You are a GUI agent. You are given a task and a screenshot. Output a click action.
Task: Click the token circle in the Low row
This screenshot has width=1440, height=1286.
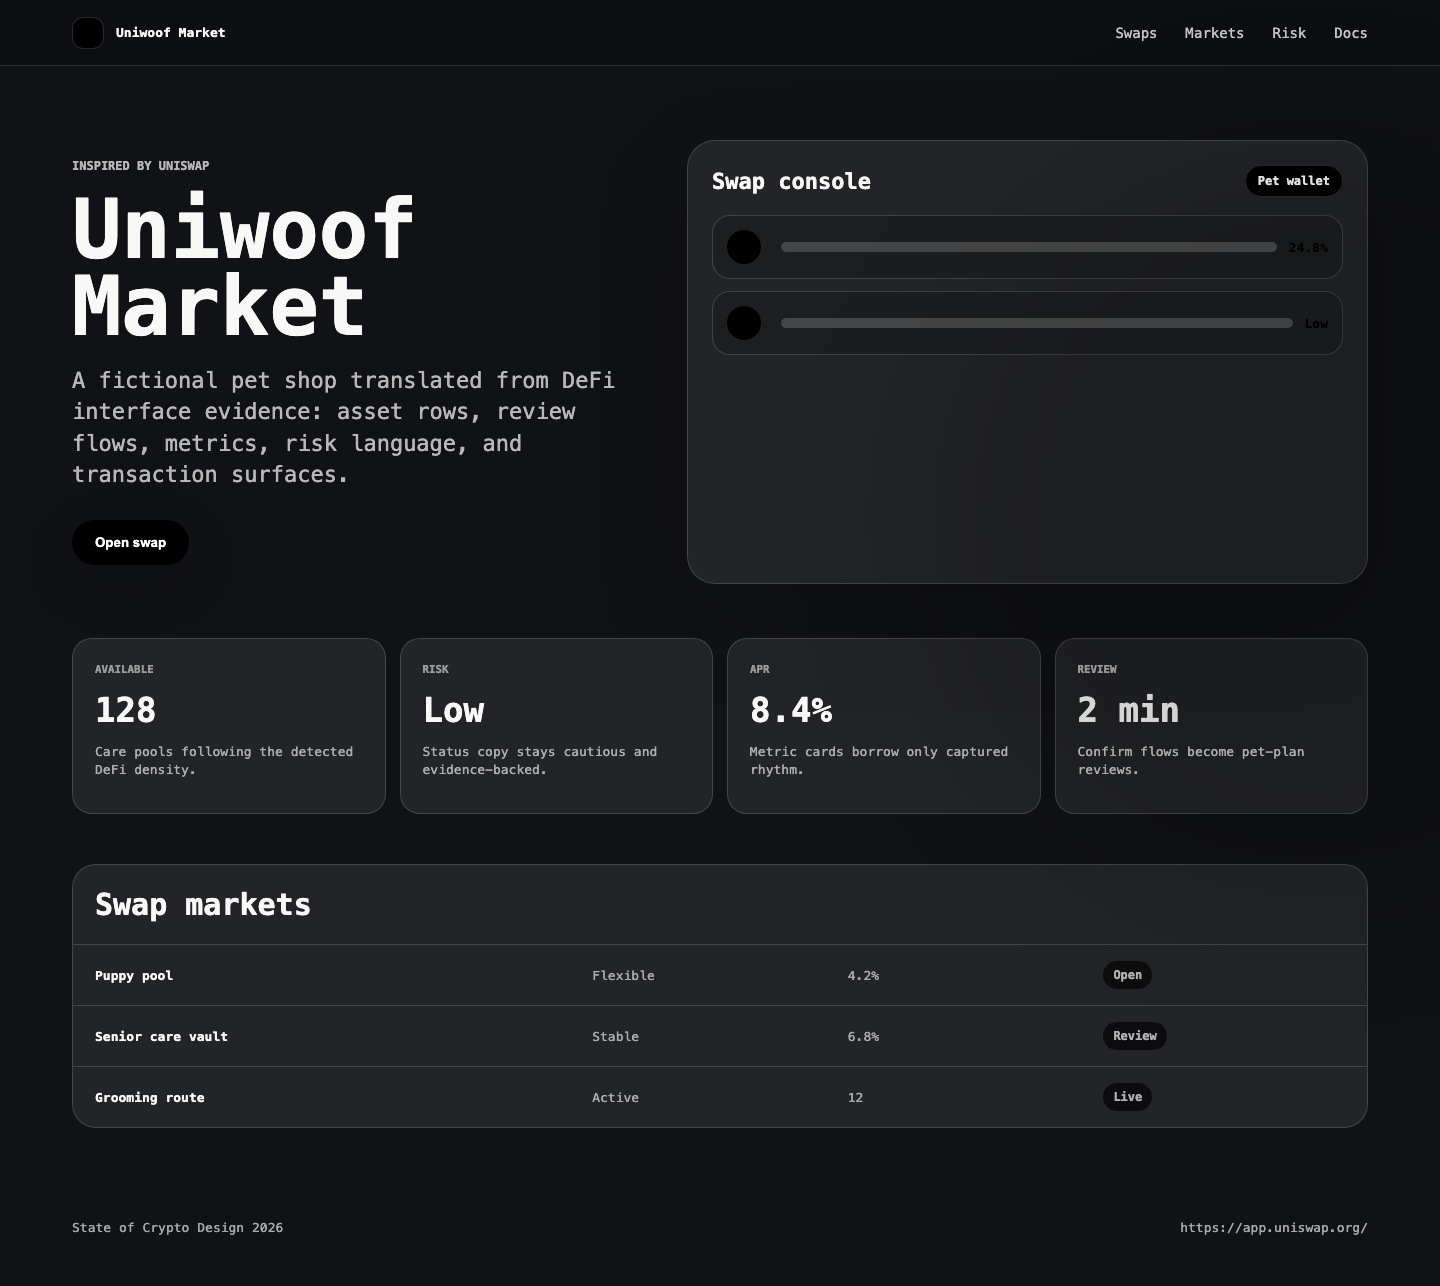744,323
